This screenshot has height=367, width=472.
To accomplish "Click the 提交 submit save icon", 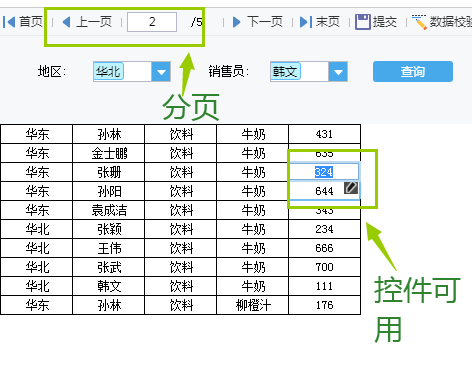I will [363, 22].
